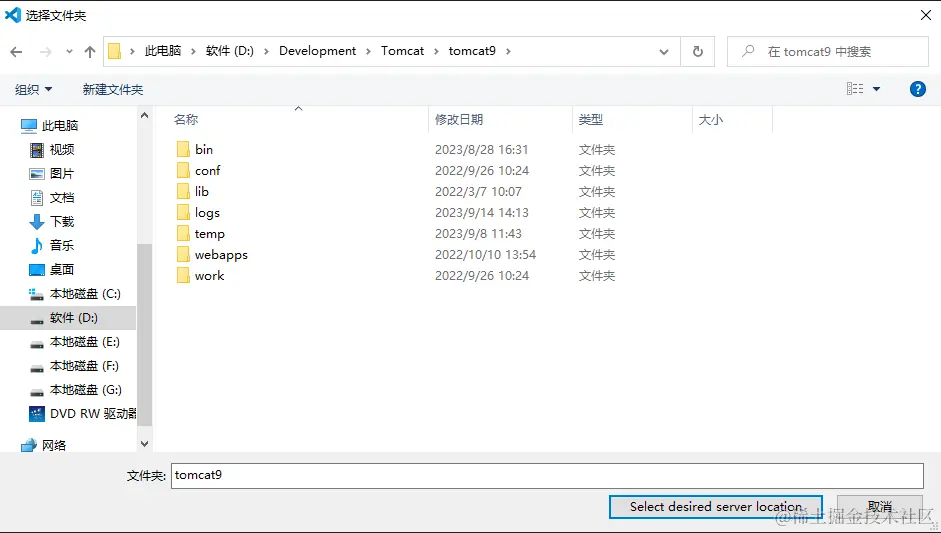Go back with the left arrow
Image resolution: width=941 pixels, height=533 pixels.
16,52
